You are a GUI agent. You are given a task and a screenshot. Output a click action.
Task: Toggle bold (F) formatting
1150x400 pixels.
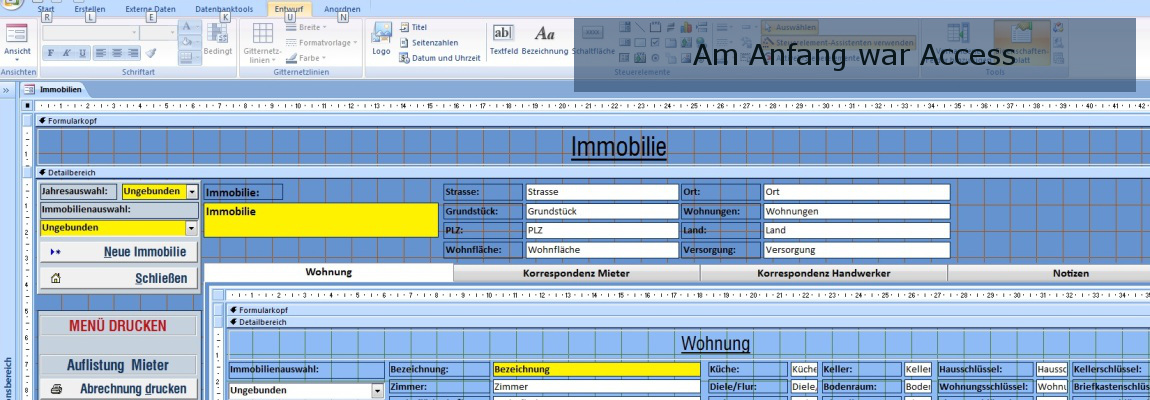[x=50, y=53]
